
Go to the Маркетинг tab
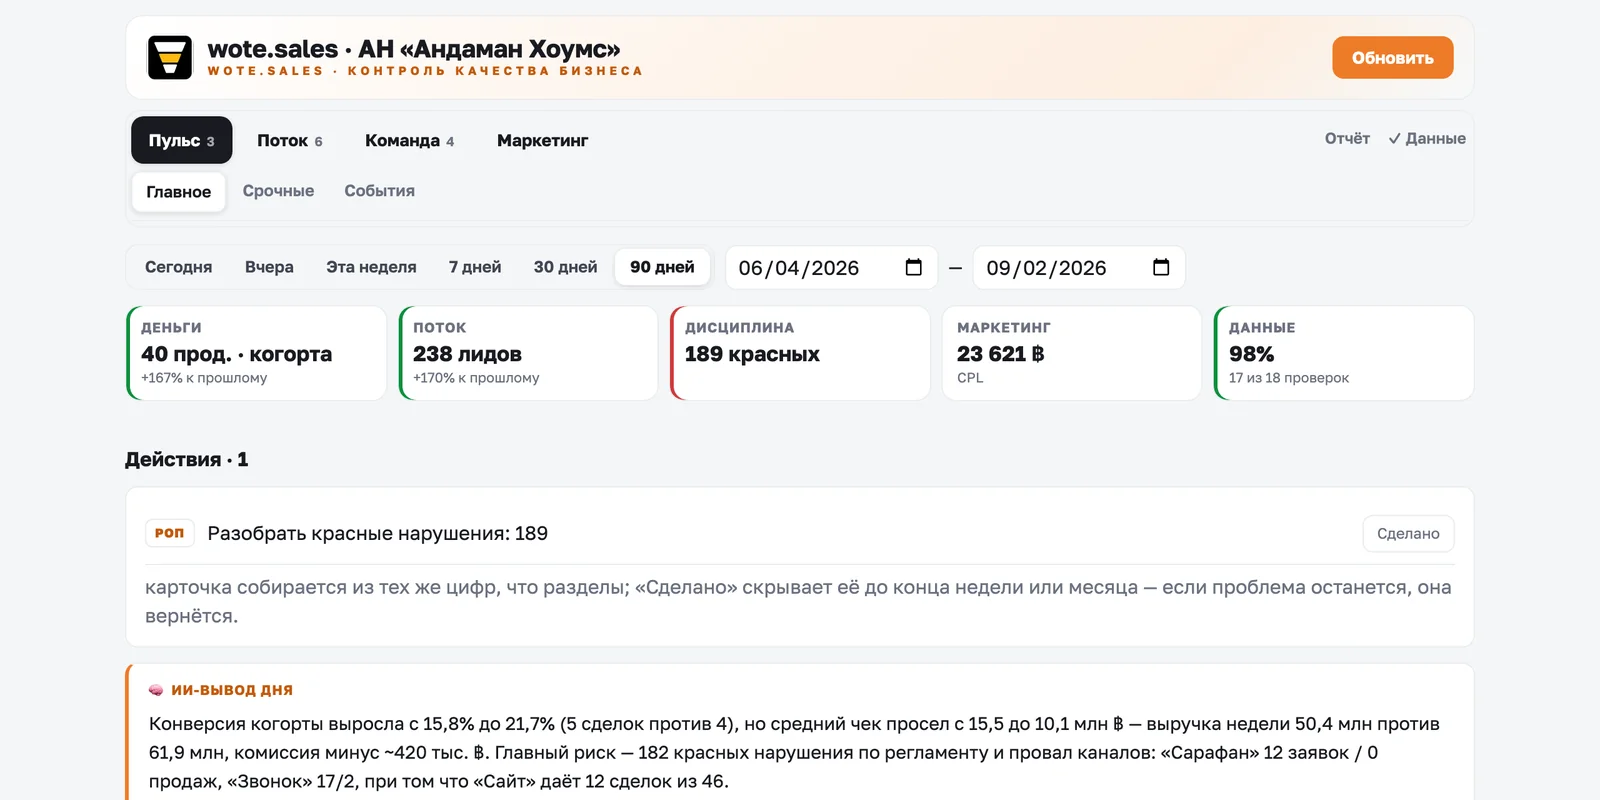pyautogui.click(x=542, y=140)
